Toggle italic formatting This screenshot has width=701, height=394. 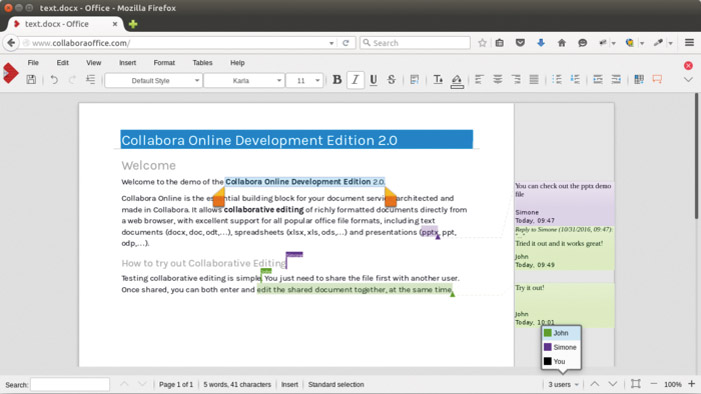click(355, 80)
